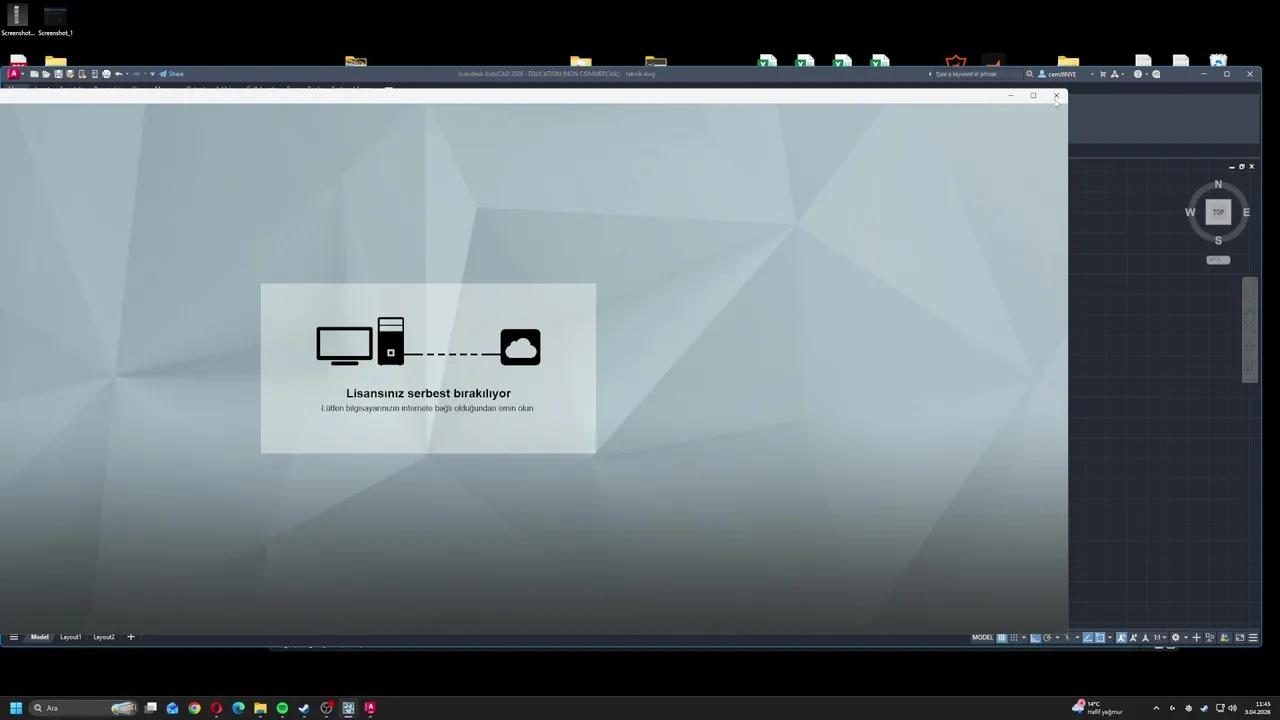Viewport: 1280px width, 720px height.
Task: Click the Undo arrow icon
Action: tap(119, 73)
